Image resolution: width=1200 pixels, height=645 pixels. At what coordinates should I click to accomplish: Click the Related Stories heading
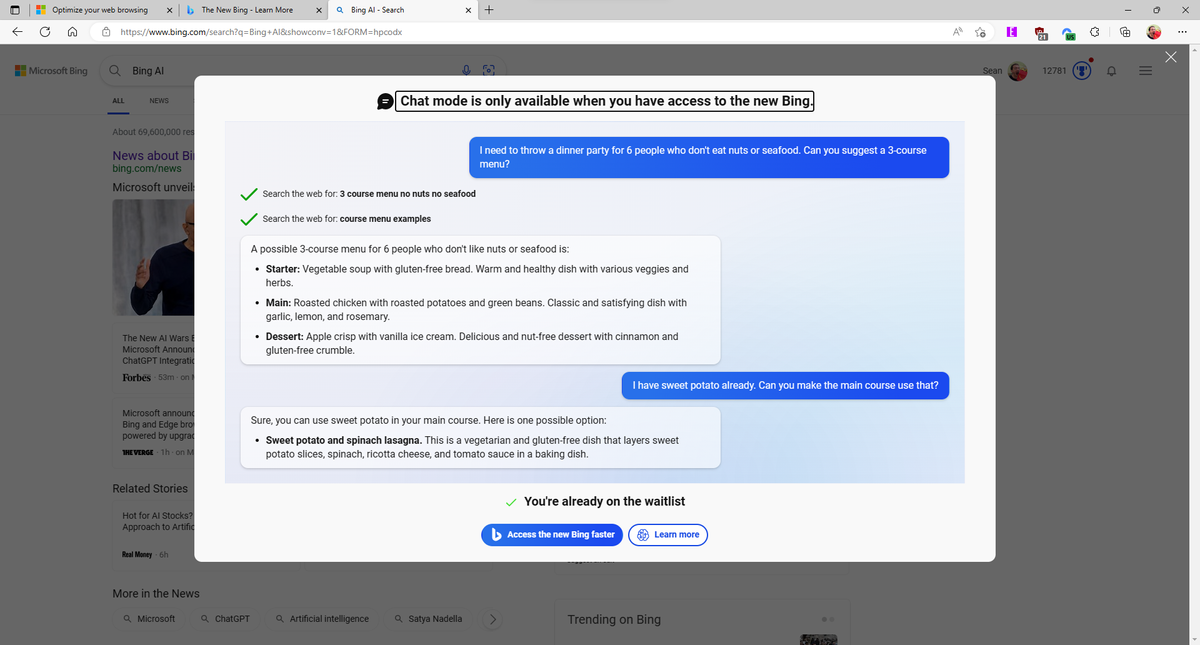(150, 488)
